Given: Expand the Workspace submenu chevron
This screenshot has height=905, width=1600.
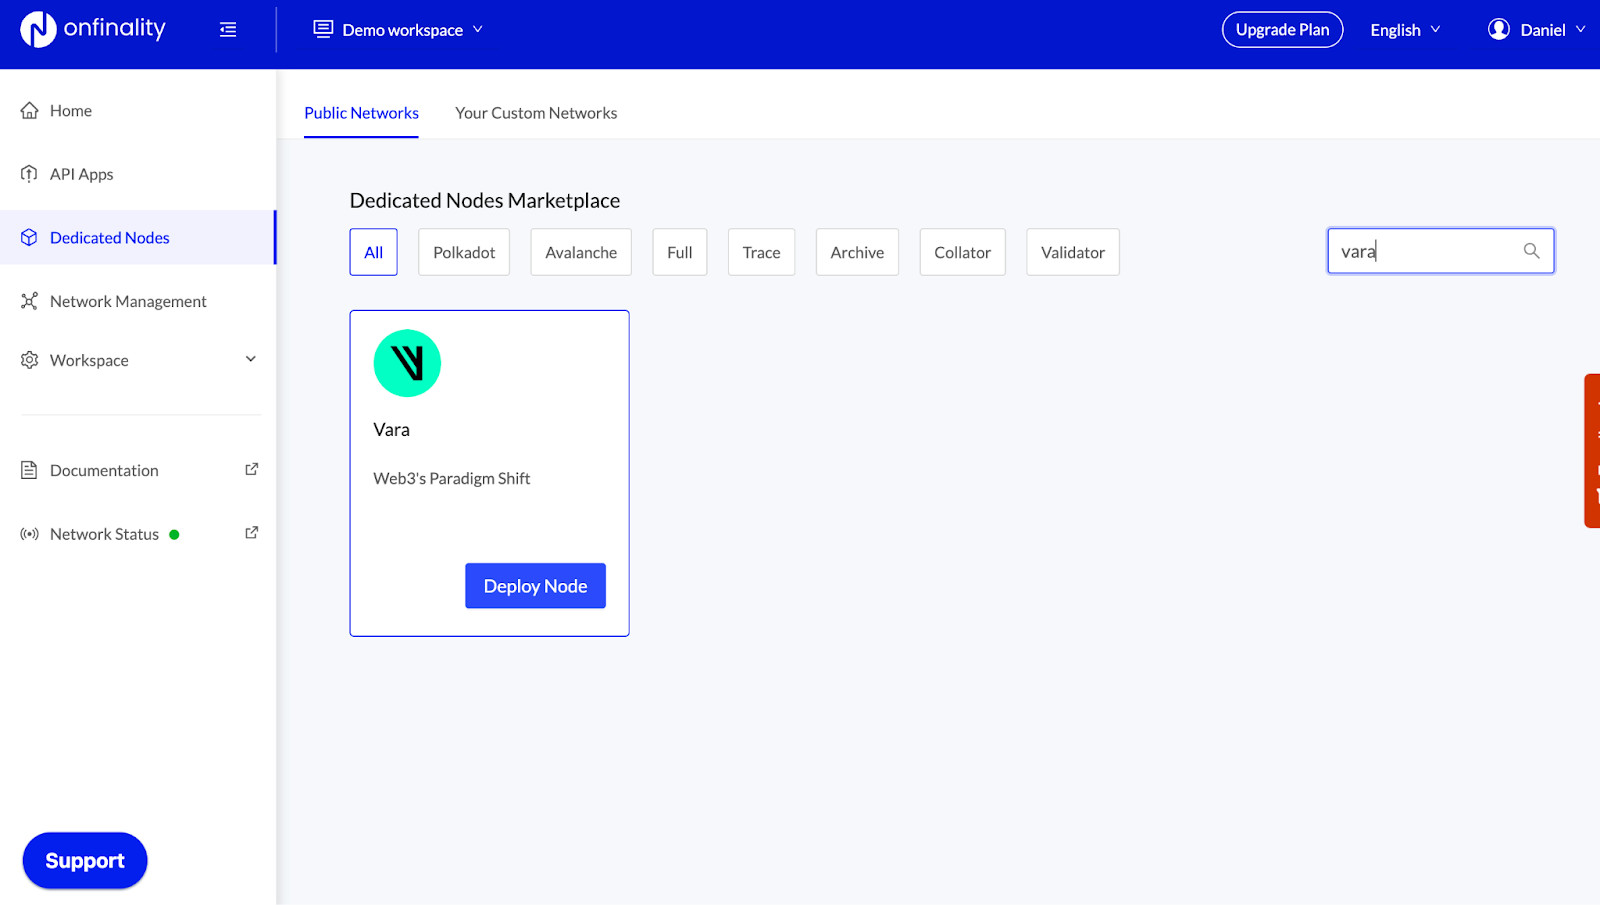Looking at the screenshot, I should point(251,359).
